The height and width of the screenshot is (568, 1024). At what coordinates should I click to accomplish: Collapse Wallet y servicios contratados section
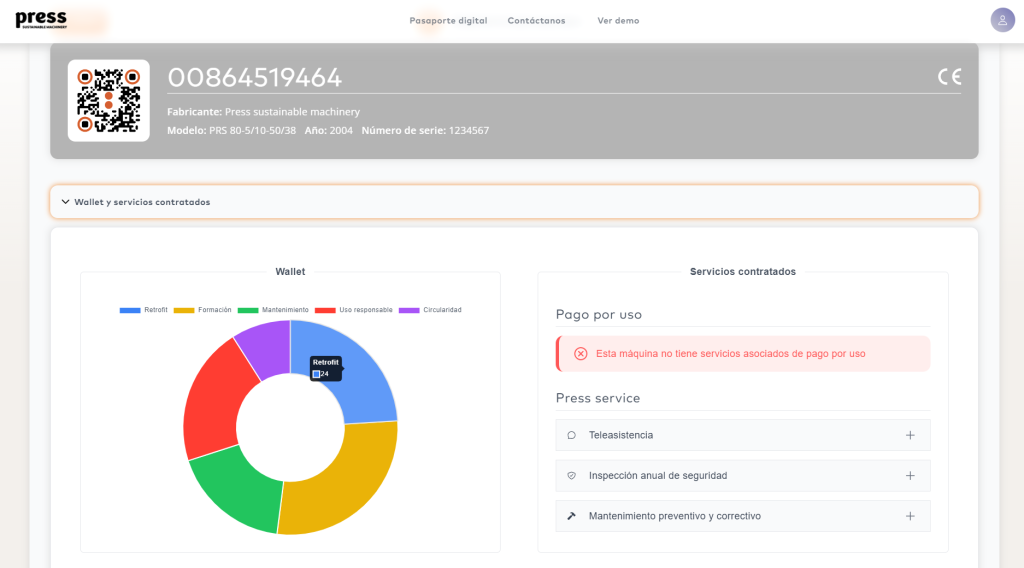click(515, 202)
